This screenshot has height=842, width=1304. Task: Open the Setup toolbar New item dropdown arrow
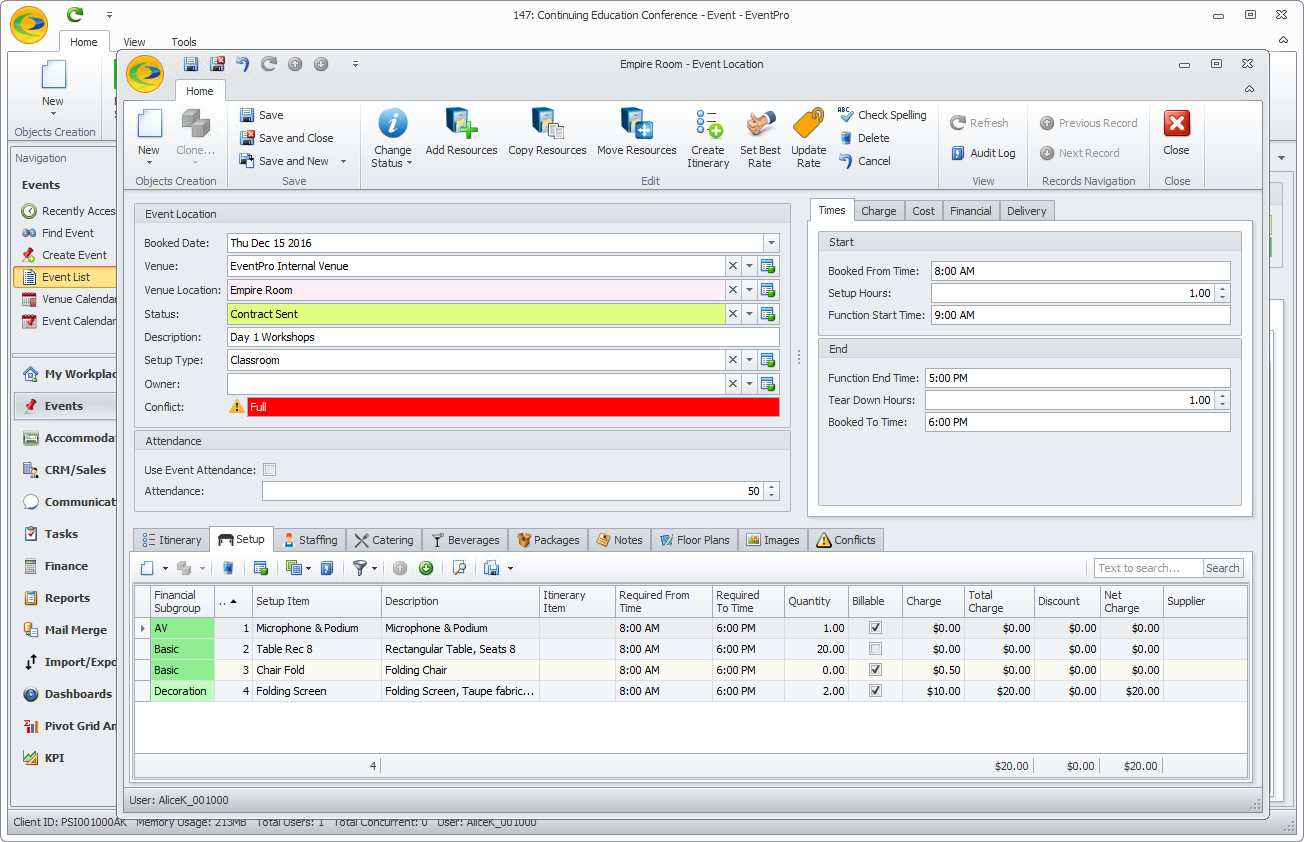[x=163, y=568]
